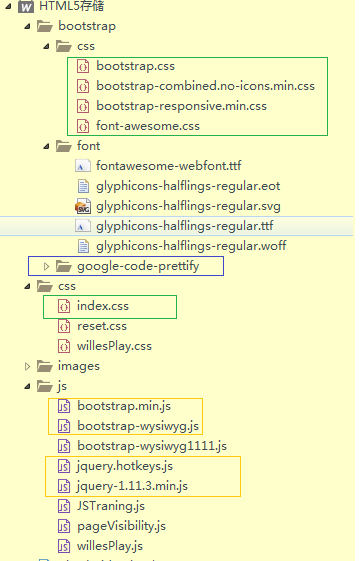Open bootstrap-combined.no-icons.min.css file name
This screenshot has width=360, height=561.
206,86
